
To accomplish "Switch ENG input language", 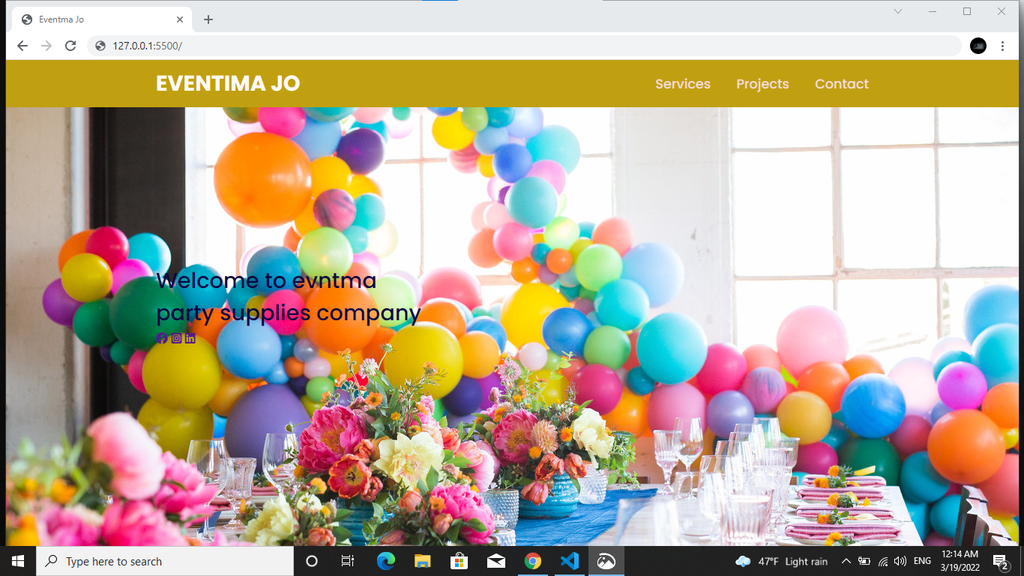I will [x=922, y=561].
